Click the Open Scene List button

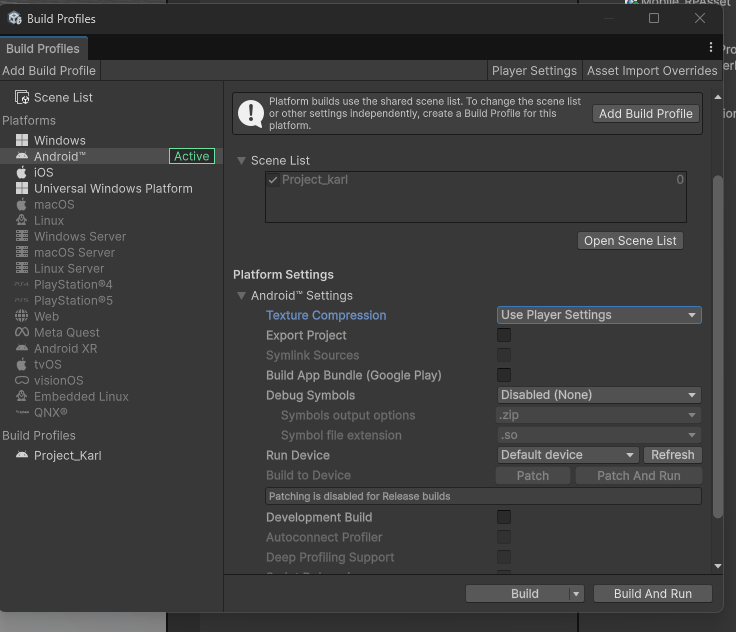630,240
